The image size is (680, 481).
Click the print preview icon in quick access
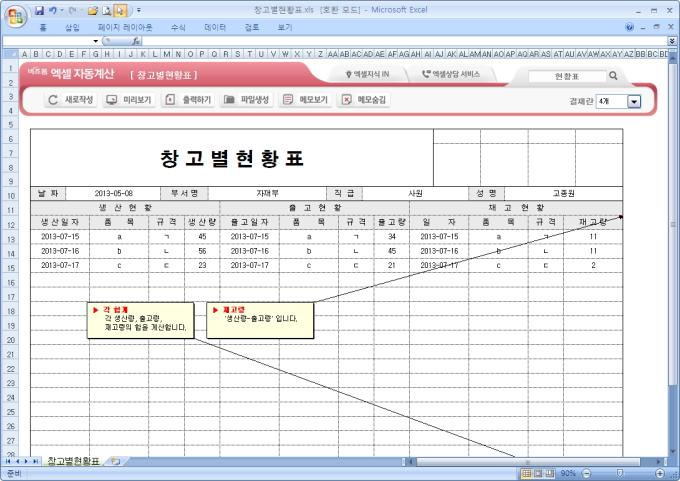[107, 10]
